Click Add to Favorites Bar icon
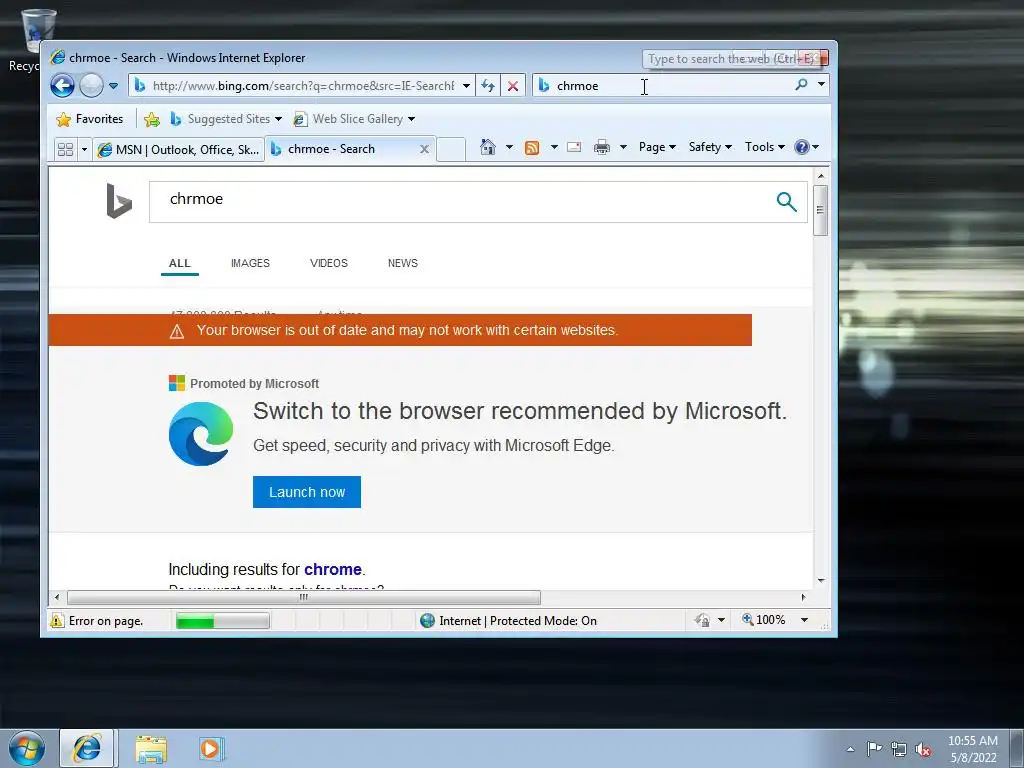Image resolution: width=1024 pixels, height=768 pixels. click(152, 119)
